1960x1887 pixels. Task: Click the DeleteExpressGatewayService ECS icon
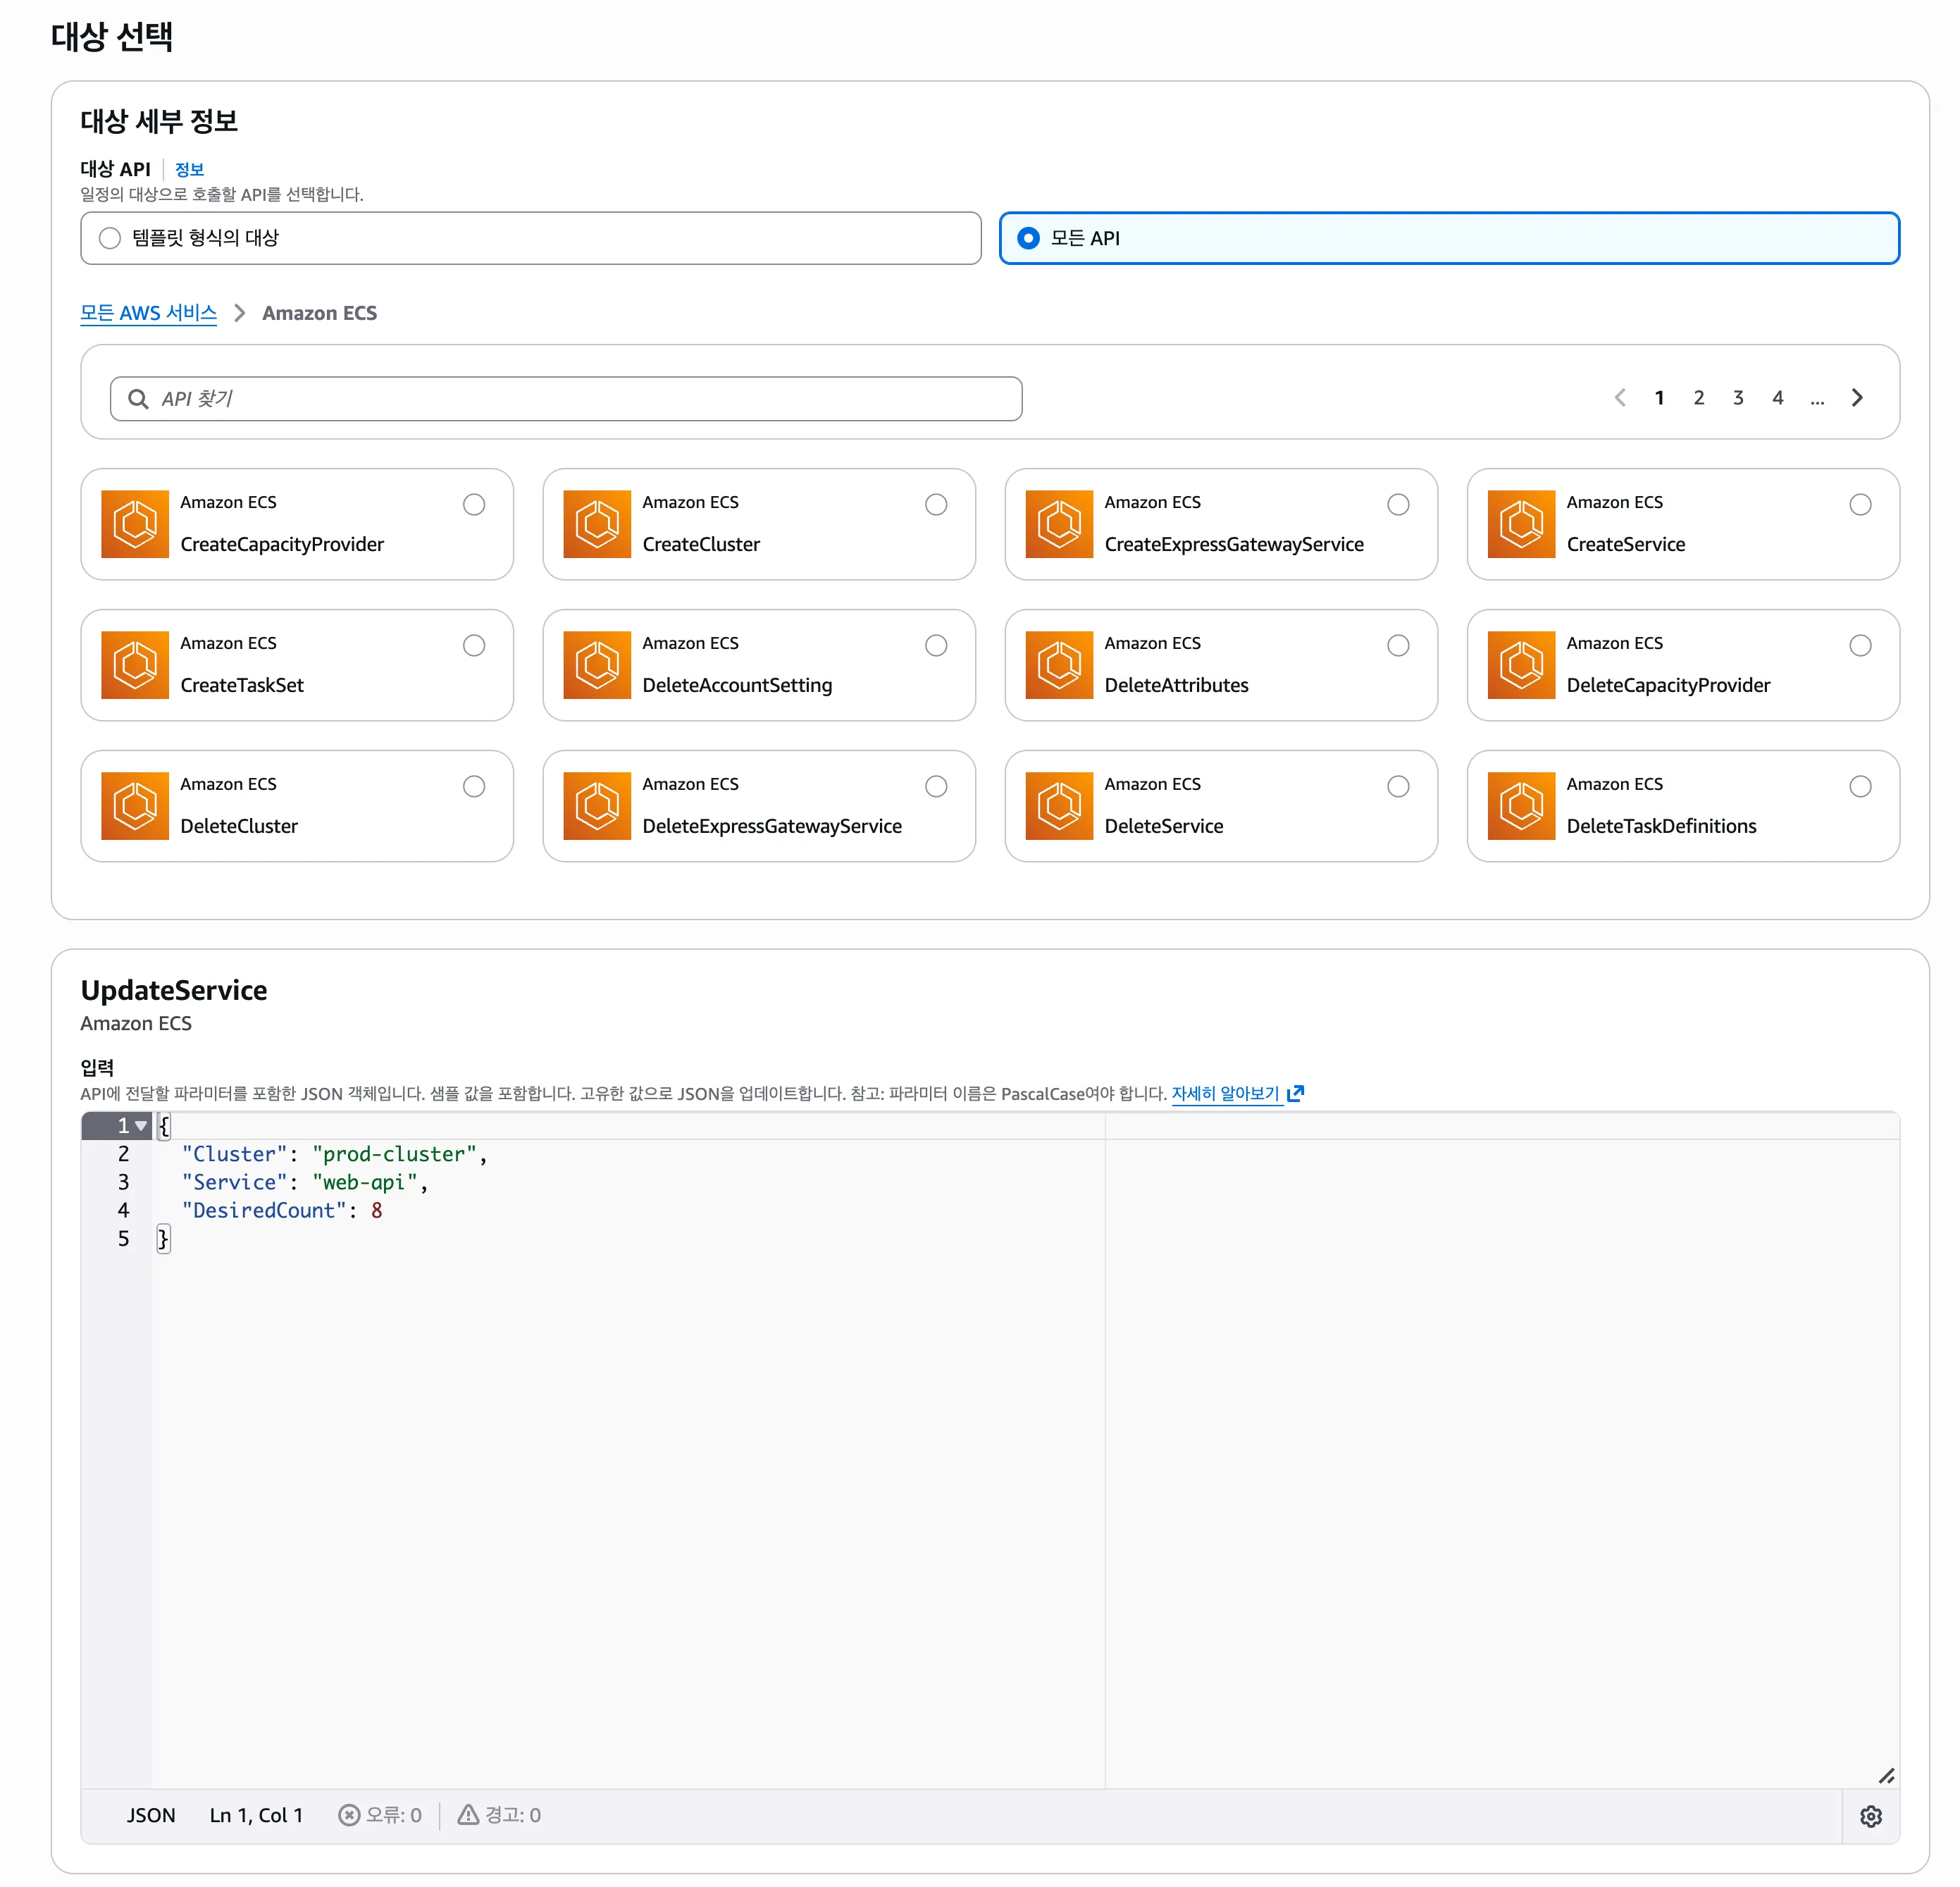point(597,806)
